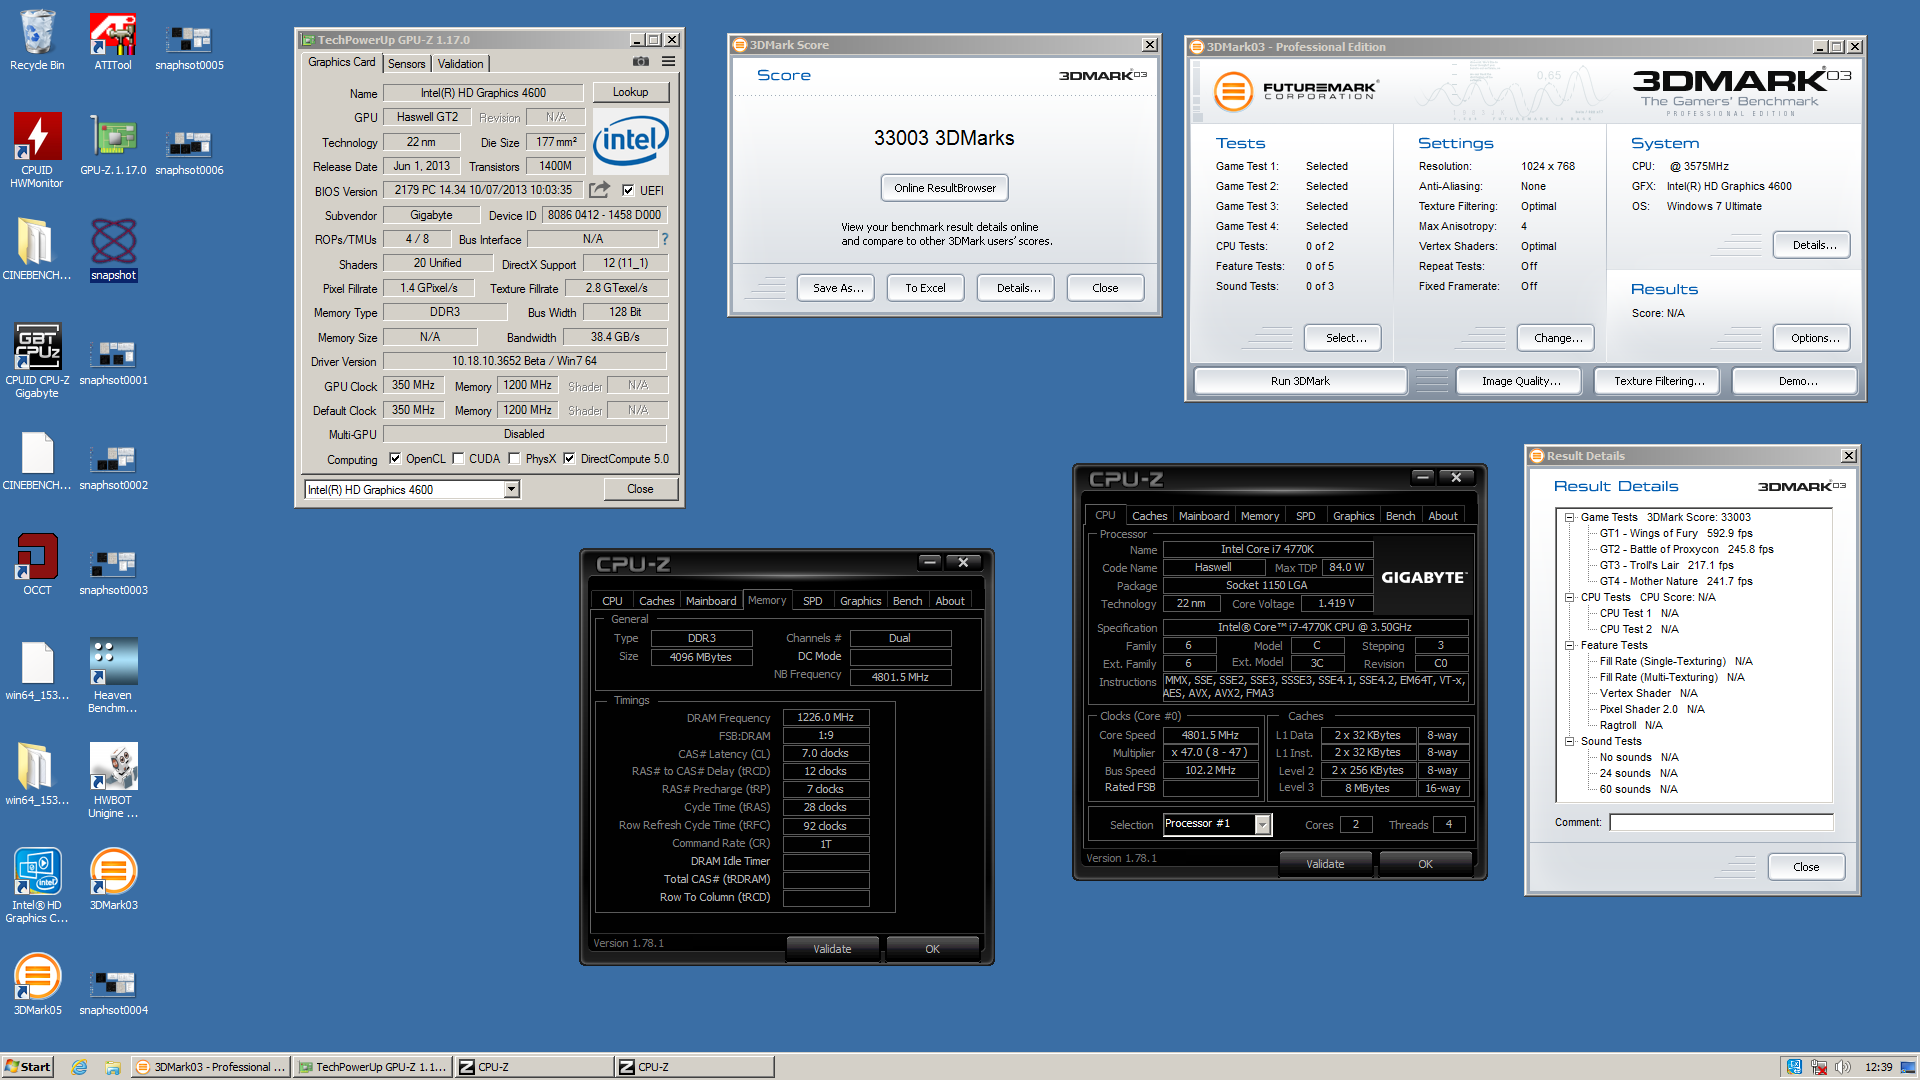
Task: Toggle PhysX checkbox in GPU-Z
Action: pyautogui.click(x=514, y=459)
